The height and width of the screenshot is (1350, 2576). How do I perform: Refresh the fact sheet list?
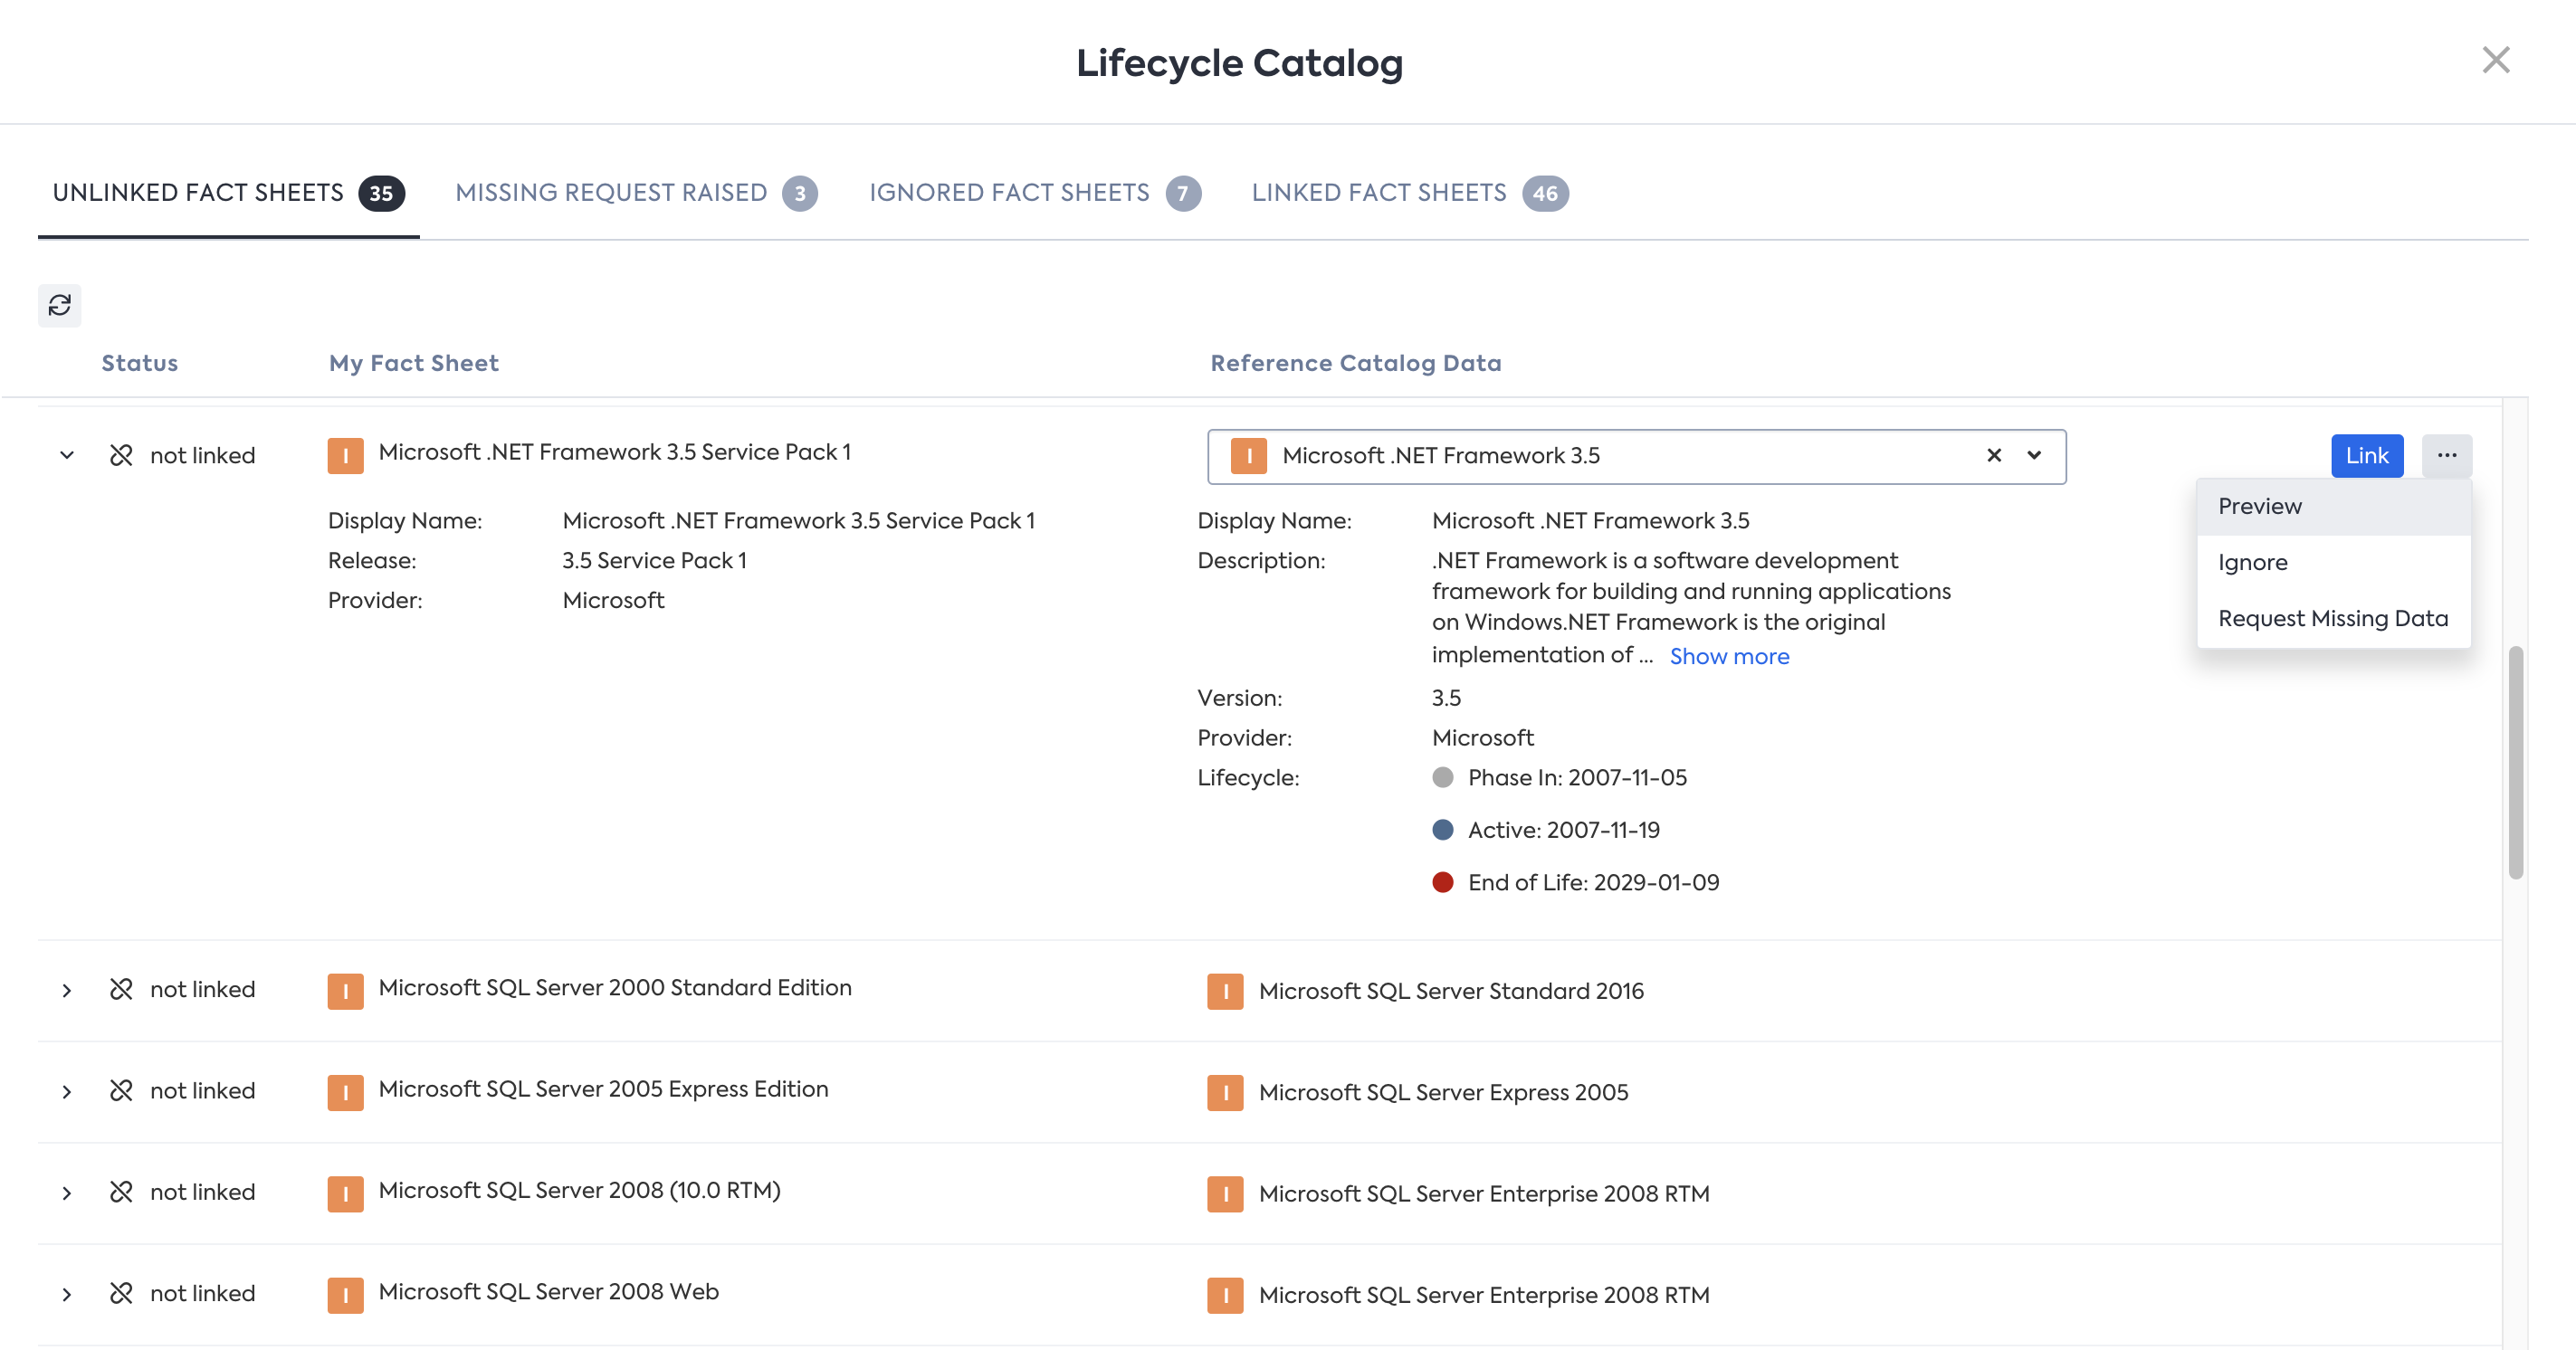pyautogui.click(x=60, y=305)
